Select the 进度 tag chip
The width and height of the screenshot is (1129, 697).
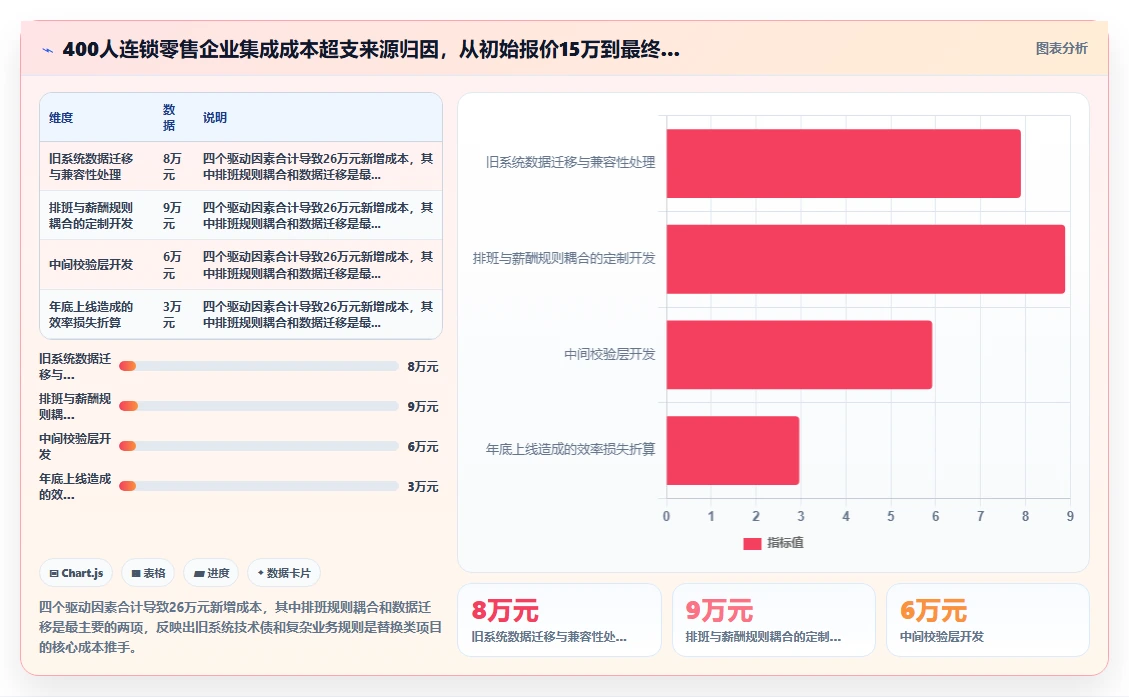tap(212, 573)
